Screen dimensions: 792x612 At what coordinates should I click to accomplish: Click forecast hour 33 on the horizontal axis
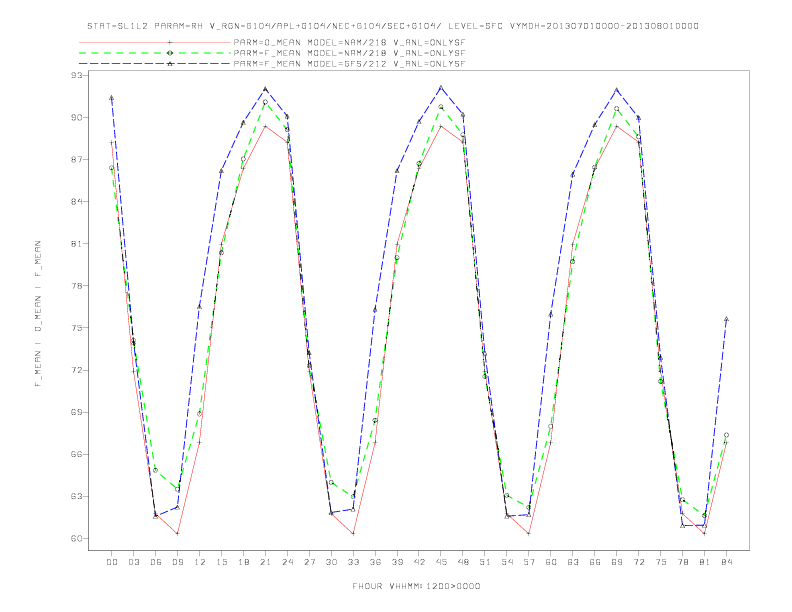353,562
